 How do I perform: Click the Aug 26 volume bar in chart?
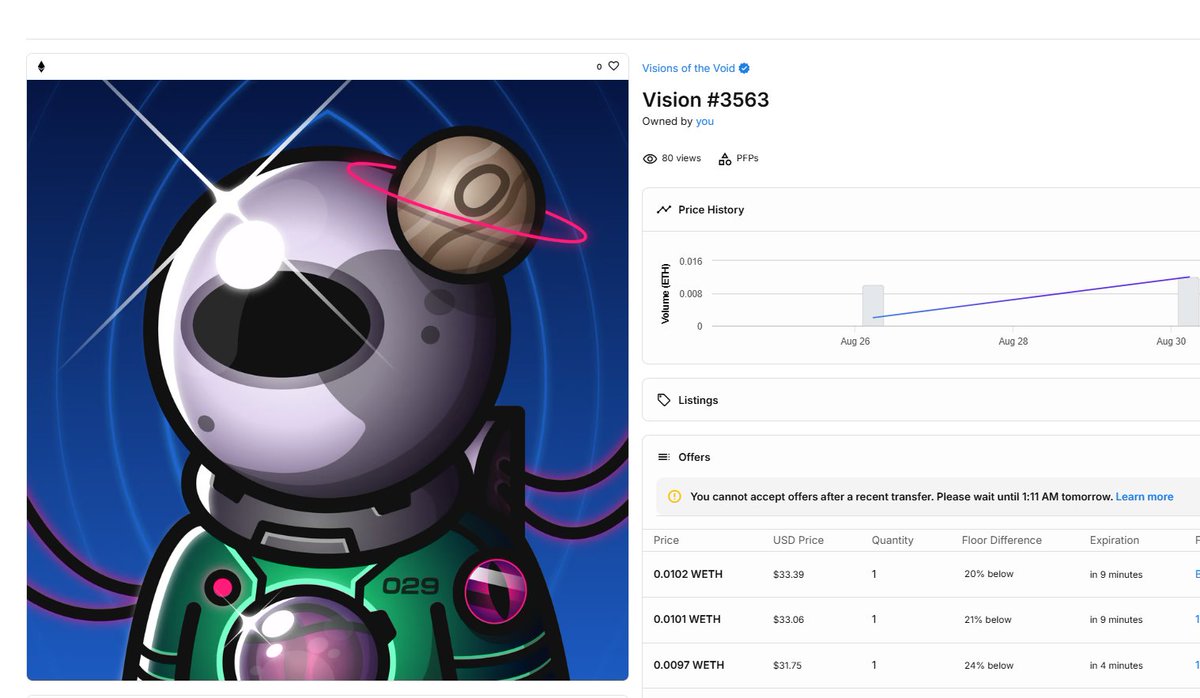[x=873, y=306]
